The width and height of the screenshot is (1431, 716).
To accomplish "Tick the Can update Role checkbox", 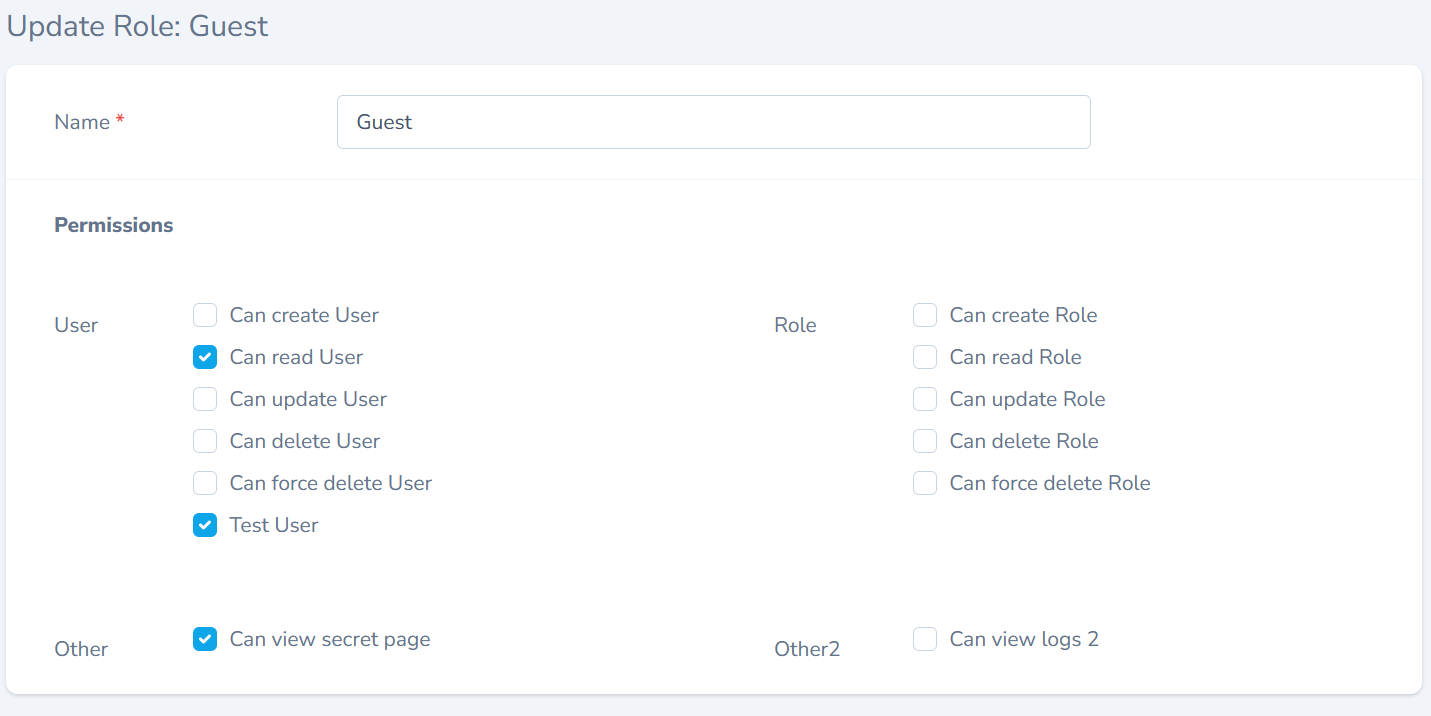I will tap(925, 400).
